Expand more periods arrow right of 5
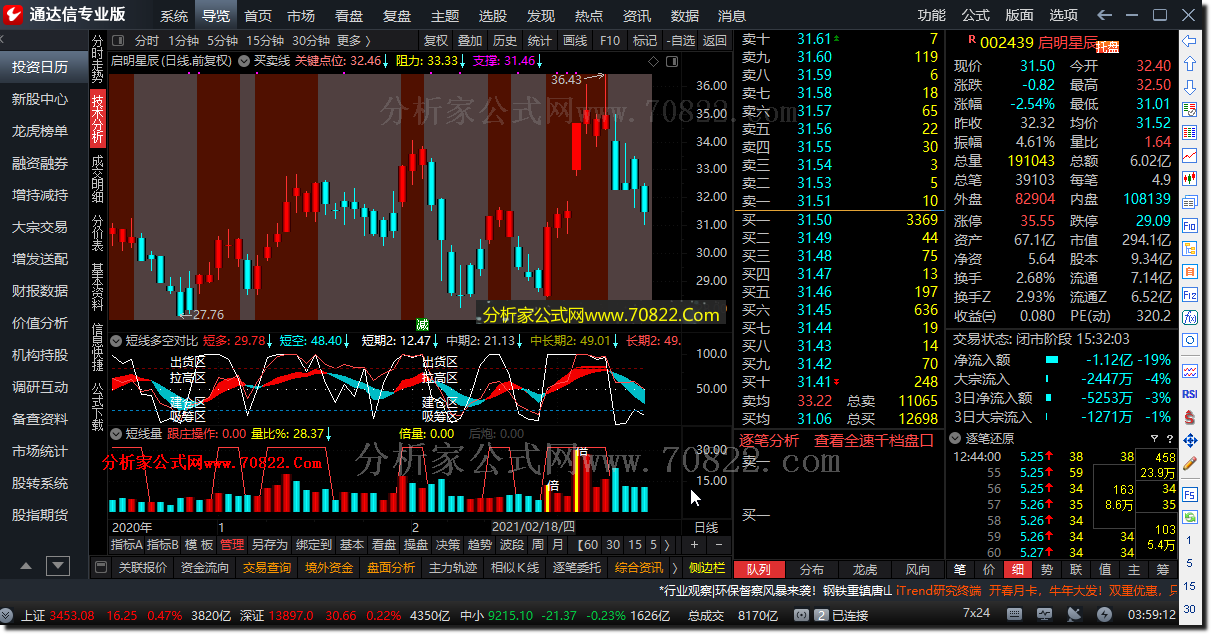Viewport: 1212px width, 634px height. 668,545
